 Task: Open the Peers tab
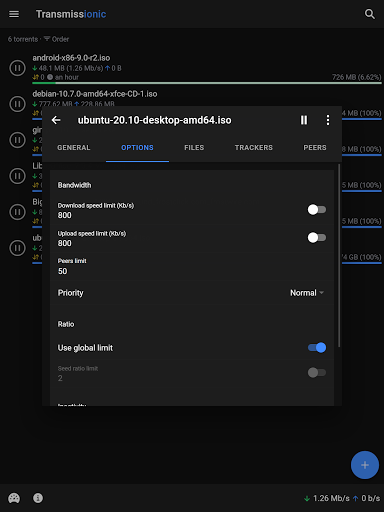(x=315, y=148)
